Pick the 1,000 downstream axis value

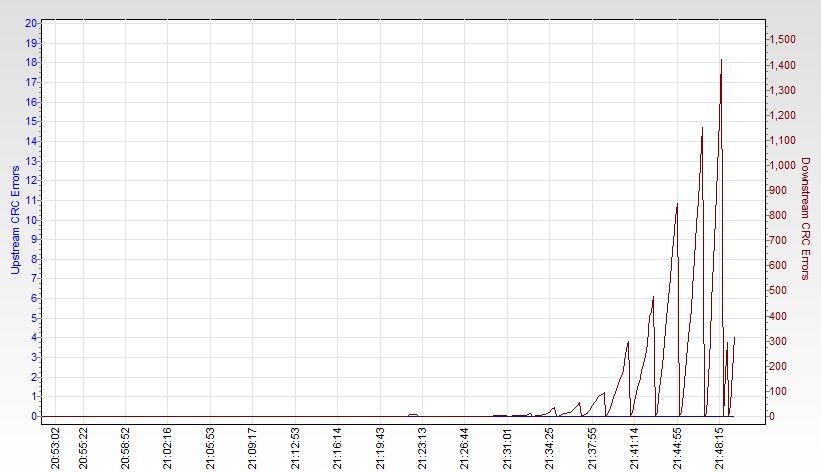click(x=782, y=166)
